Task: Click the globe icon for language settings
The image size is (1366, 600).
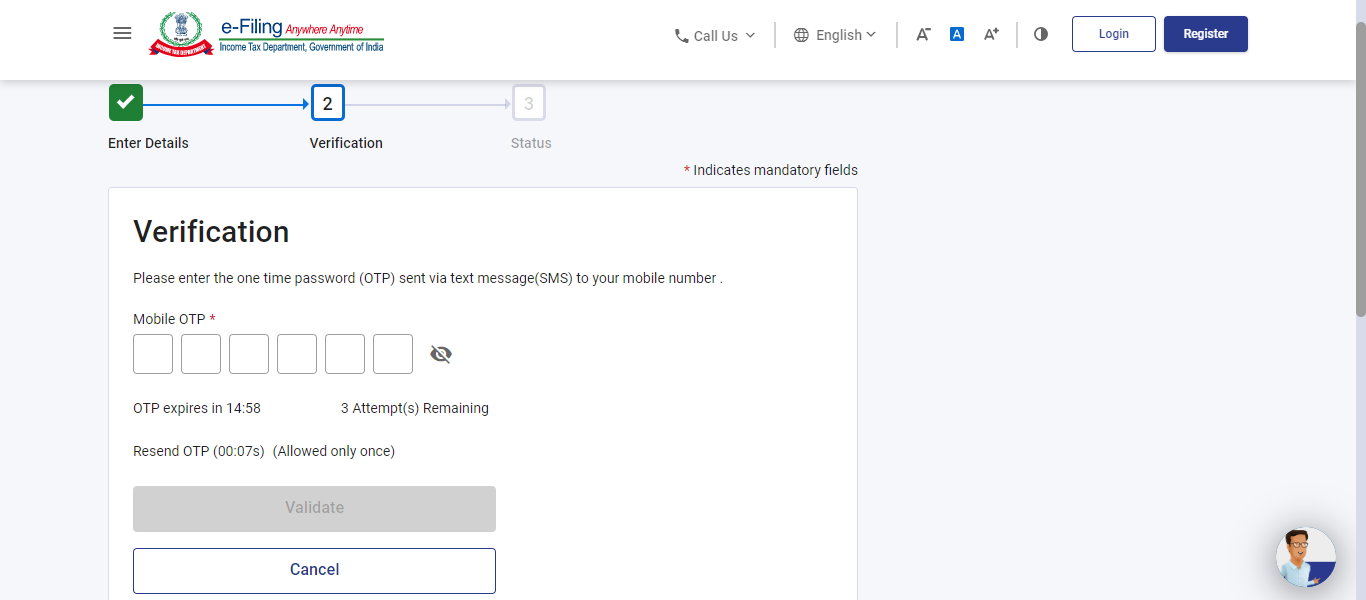Action: (x=800, y=34)
